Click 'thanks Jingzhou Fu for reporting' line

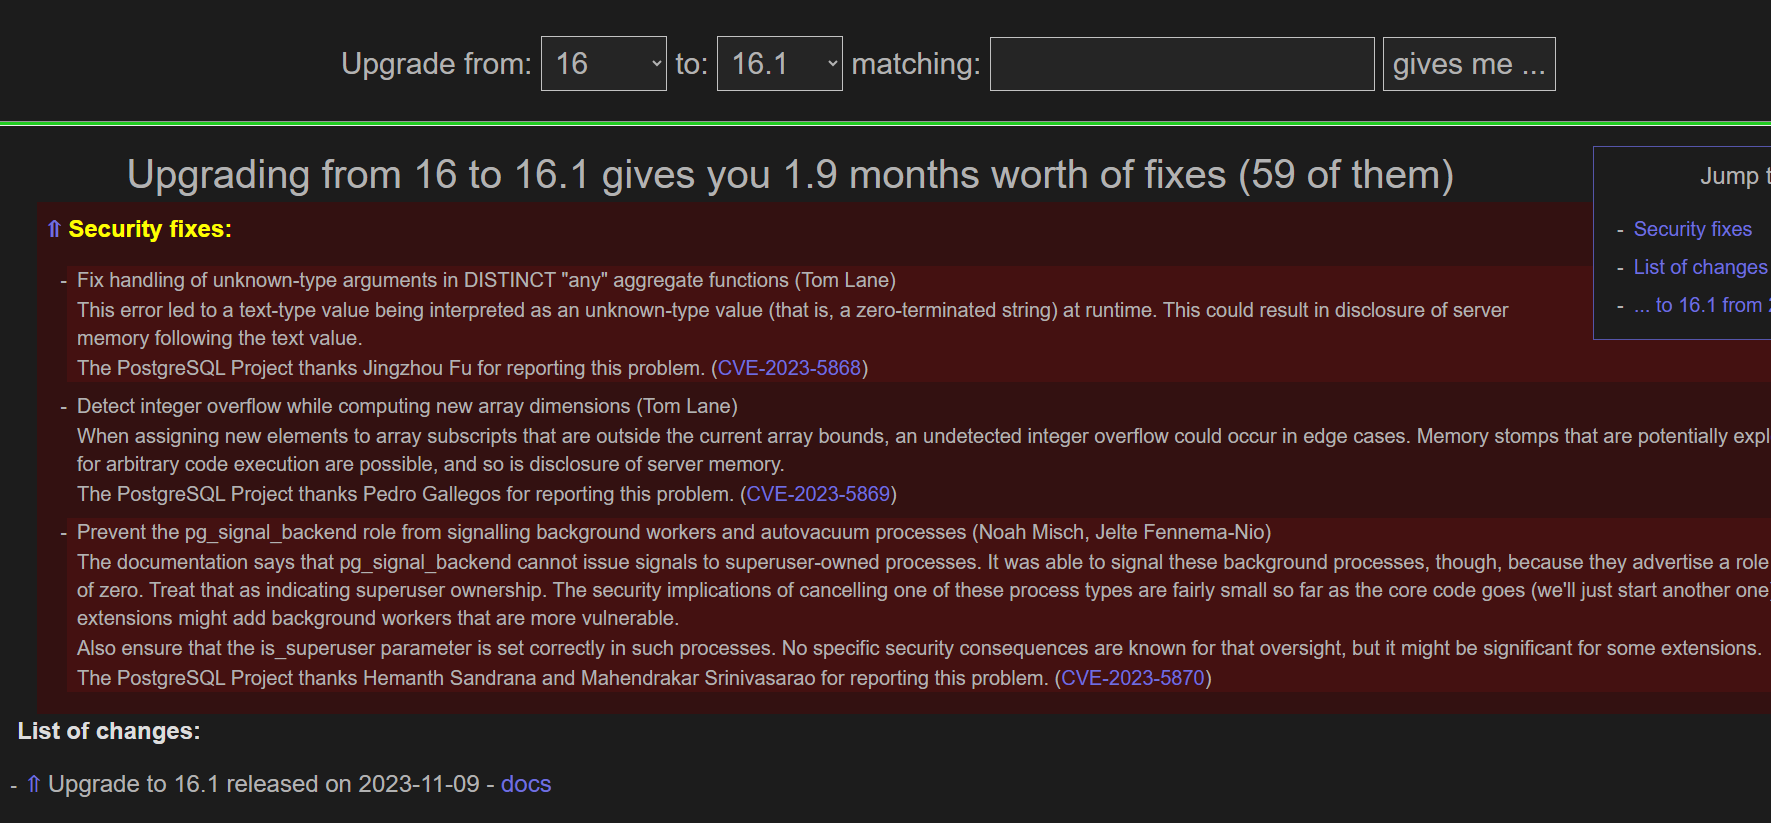coord(472,368)
